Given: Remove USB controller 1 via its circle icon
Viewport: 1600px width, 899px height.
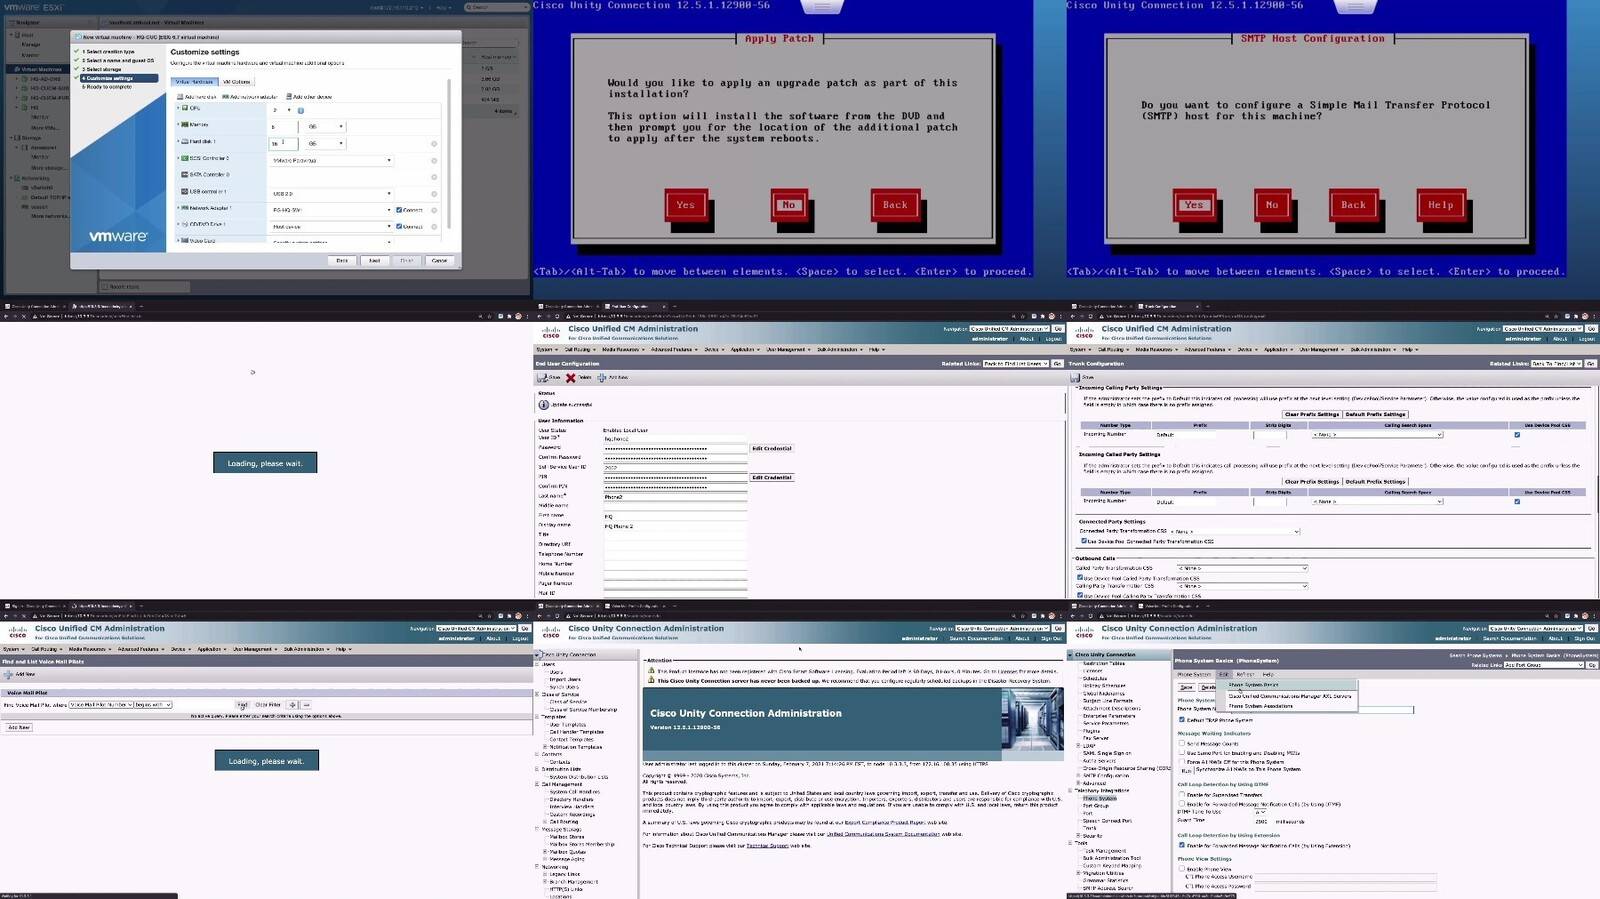Looking at the screenshot, I should 434,193.
